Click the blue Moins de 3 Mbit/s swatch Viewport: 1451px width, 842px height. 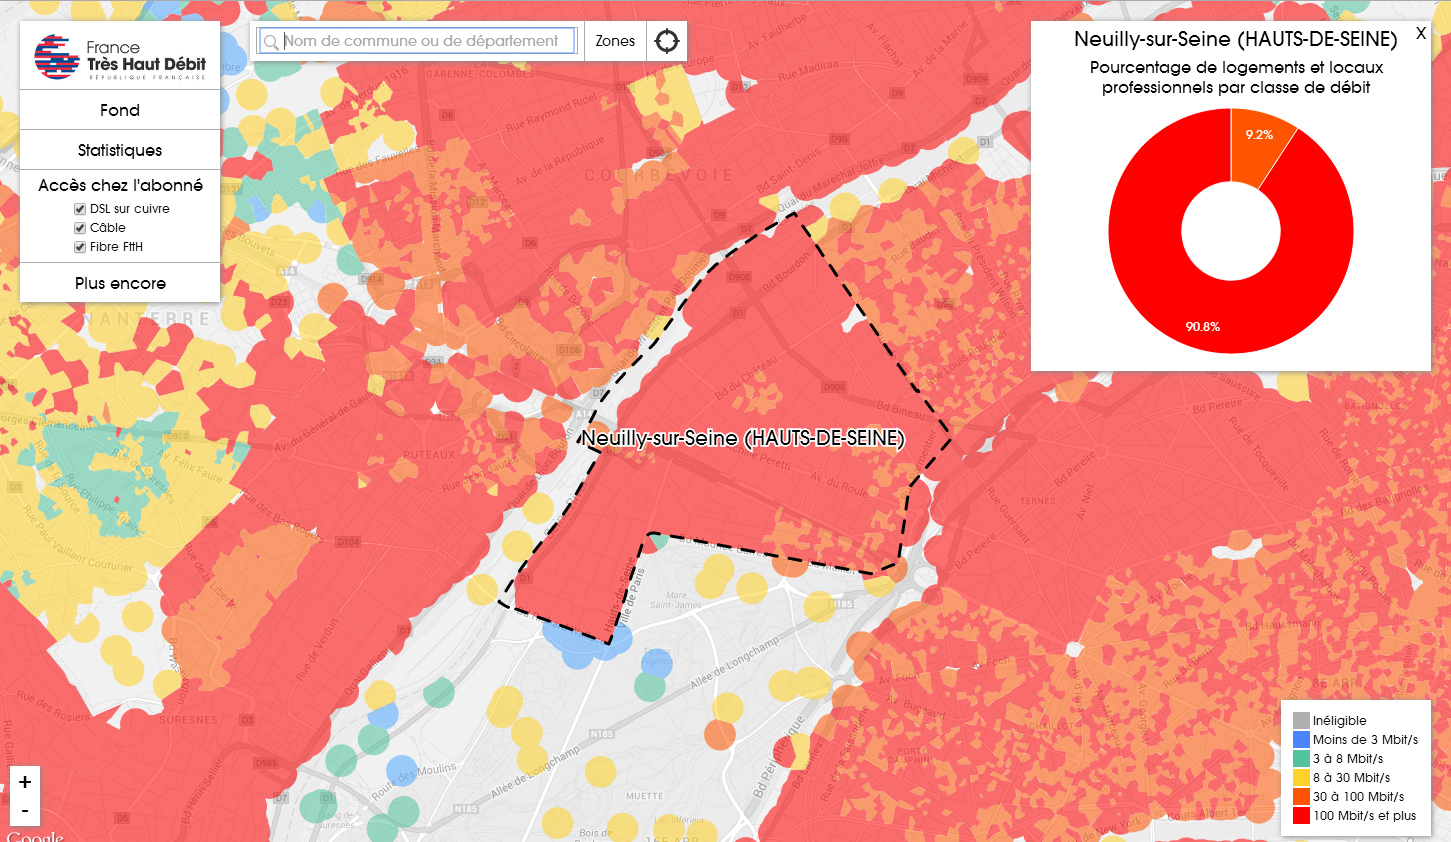point(1301,740)
